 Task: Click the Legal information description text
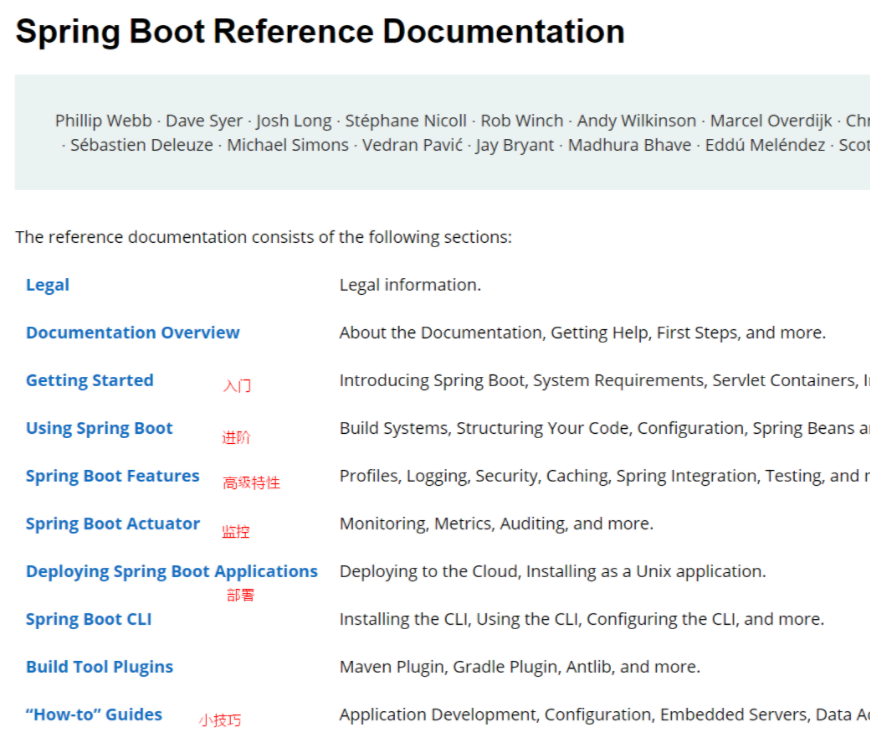tap(410, 285)
